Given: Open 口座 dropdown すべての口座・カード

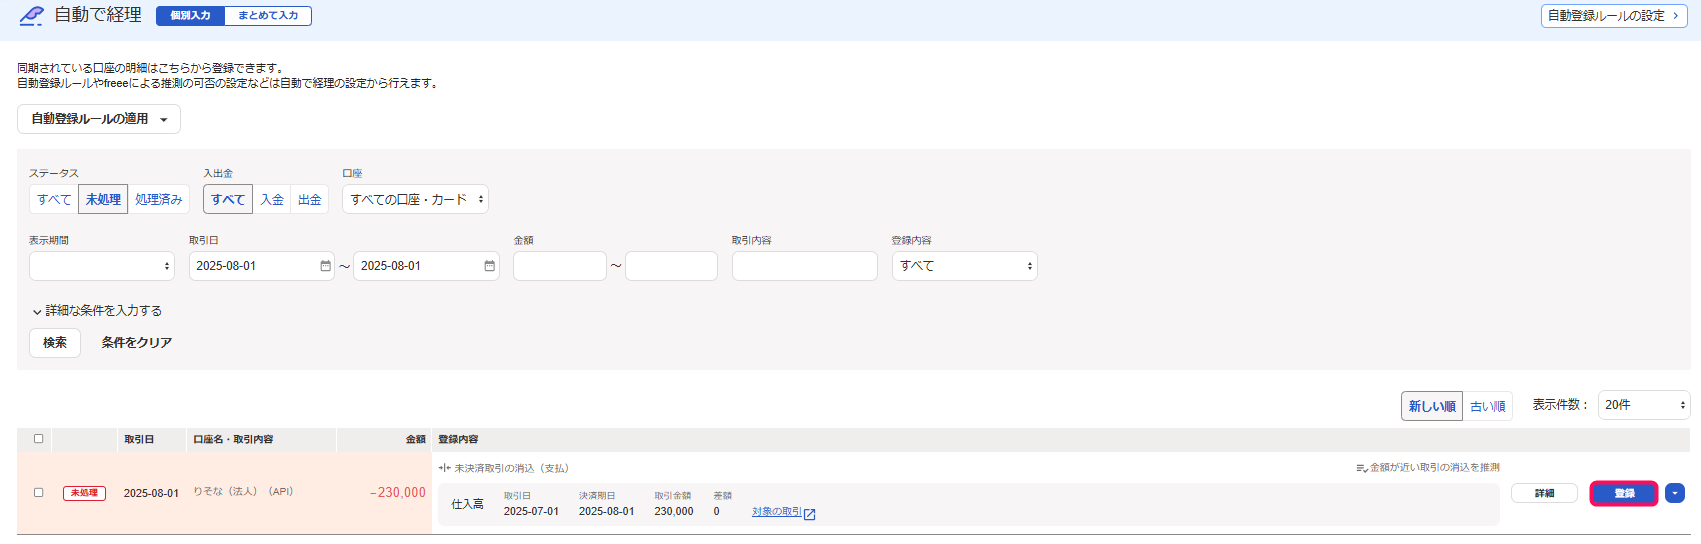Looking at the screenshot, I should pos(415,199).
